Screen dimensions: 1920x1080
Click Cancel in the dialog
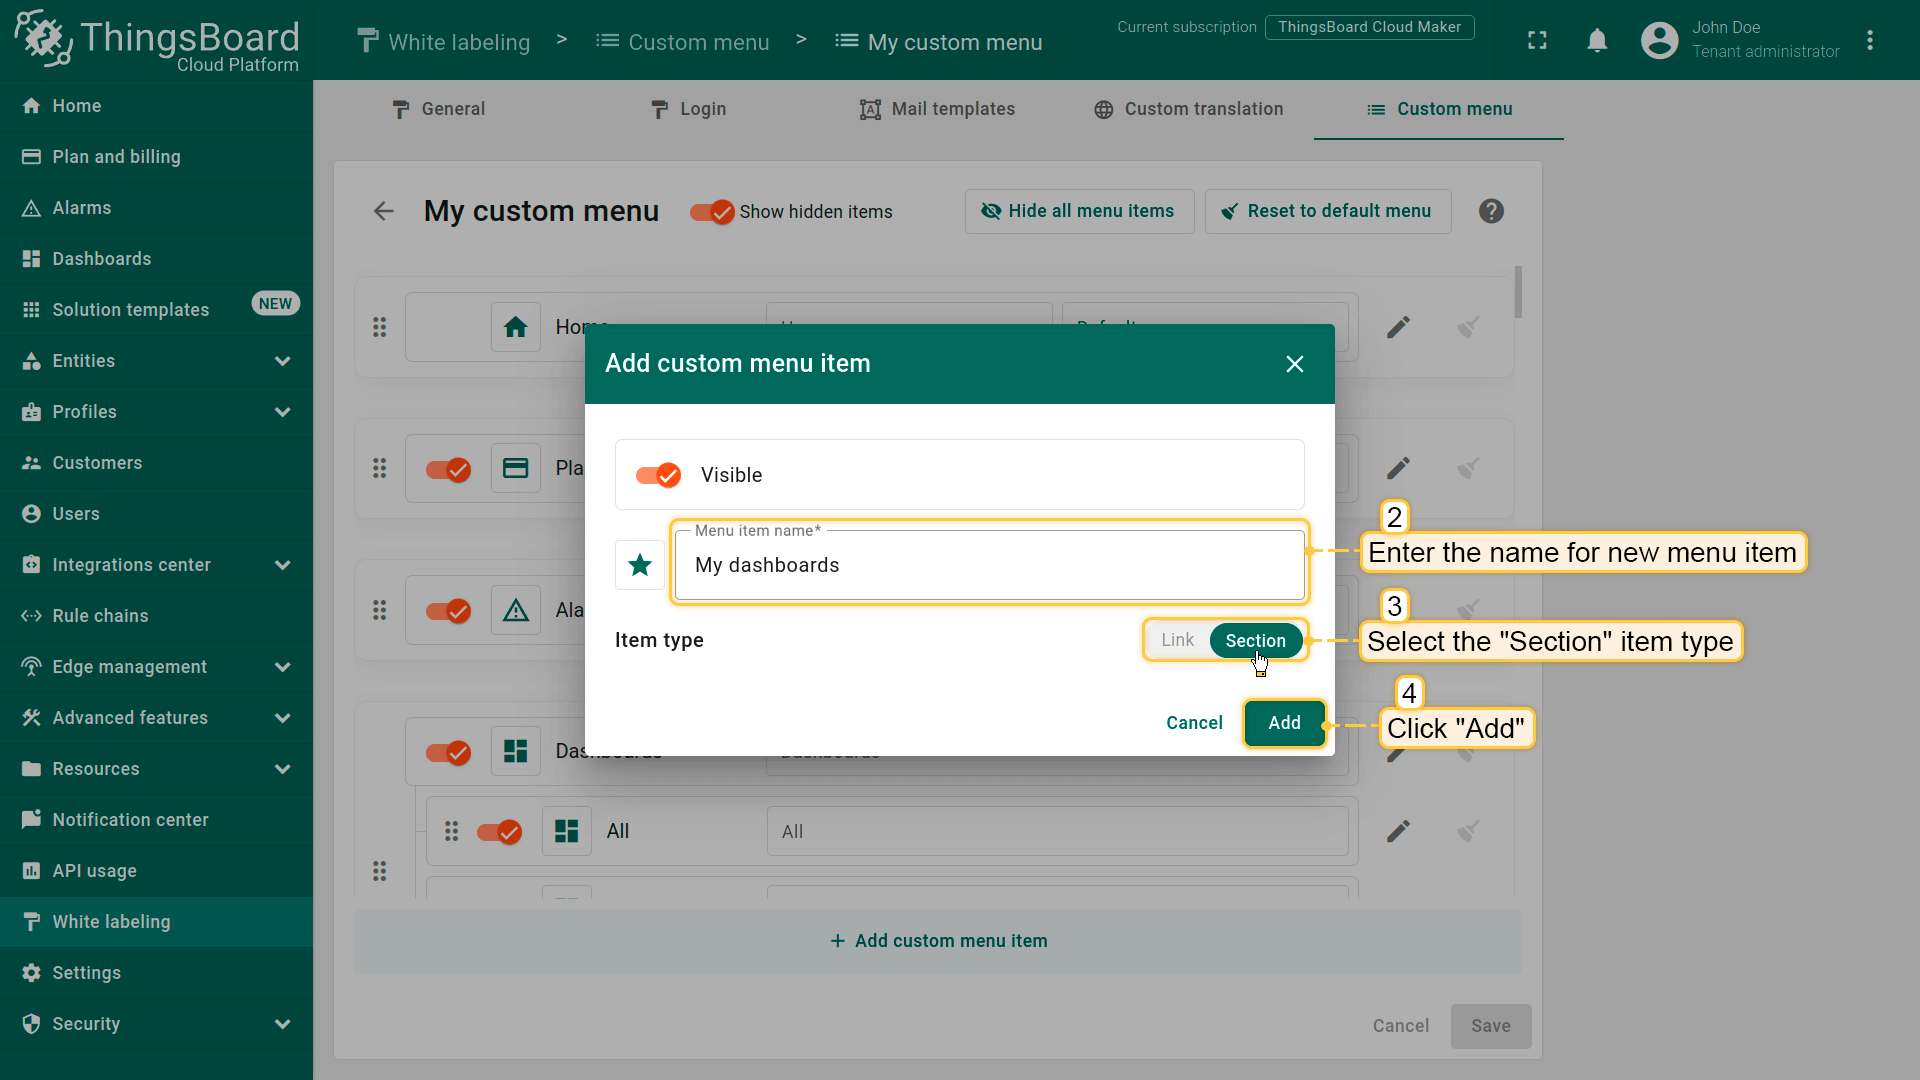point(1194,723)
